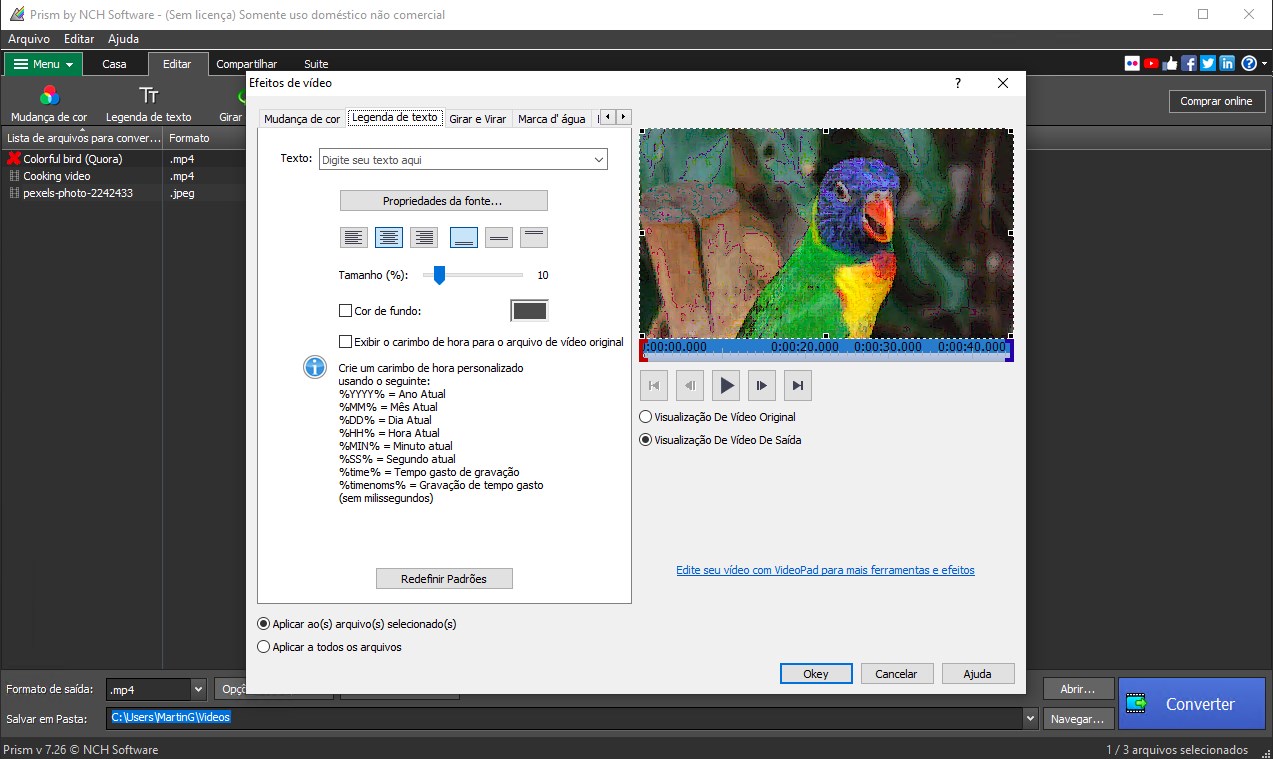The height and width of the screenshot is (759, 1273).
Task: Enable Exibir o carimbo de hora checkbox
Action: pos(346,342)
